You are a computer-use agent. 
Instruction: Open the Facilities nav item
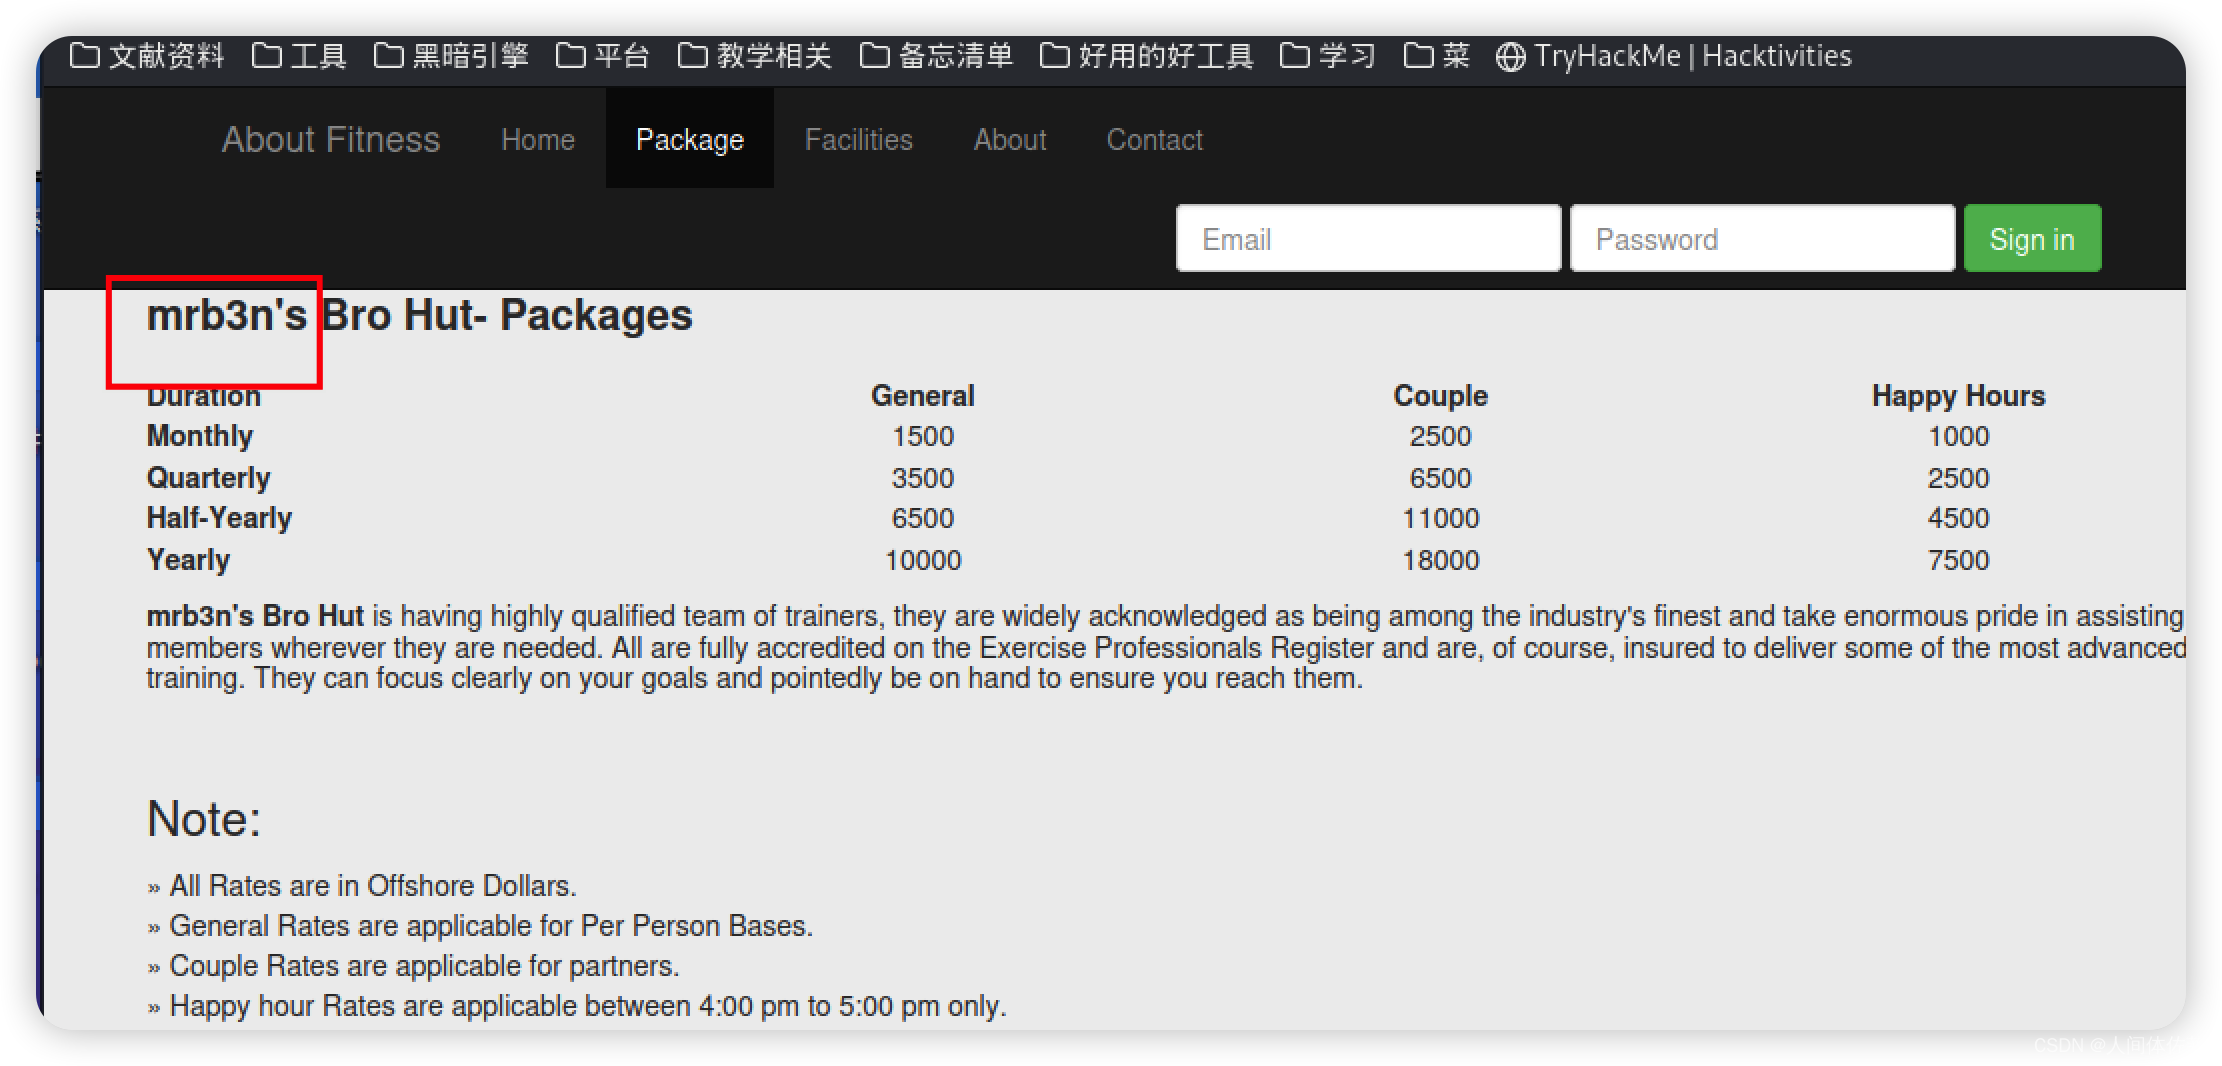pos(859,139)
